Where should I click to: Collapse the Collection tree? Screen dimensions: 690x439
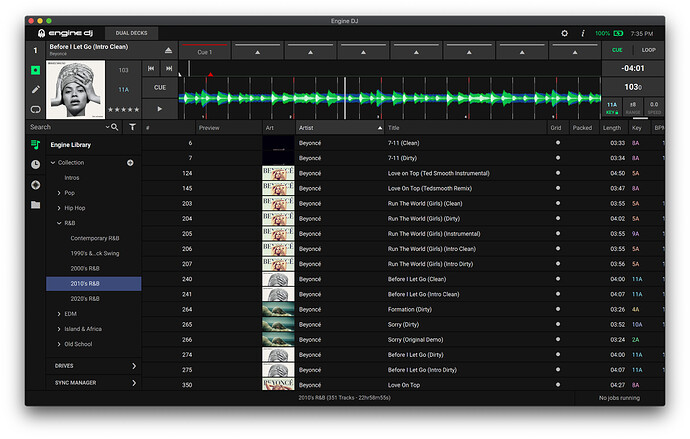pyautogui.click(x=53, y=163)
